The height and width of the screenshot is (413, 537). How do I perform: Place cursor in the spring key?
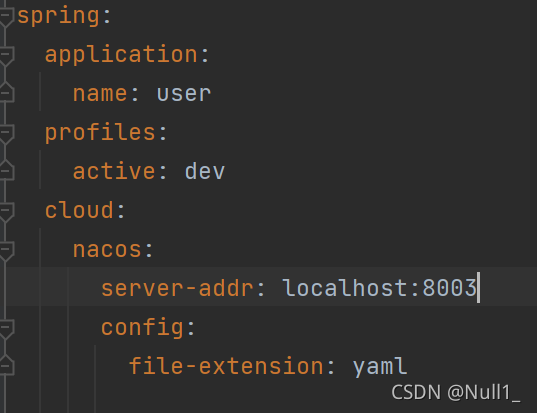(x=59, y=16)
